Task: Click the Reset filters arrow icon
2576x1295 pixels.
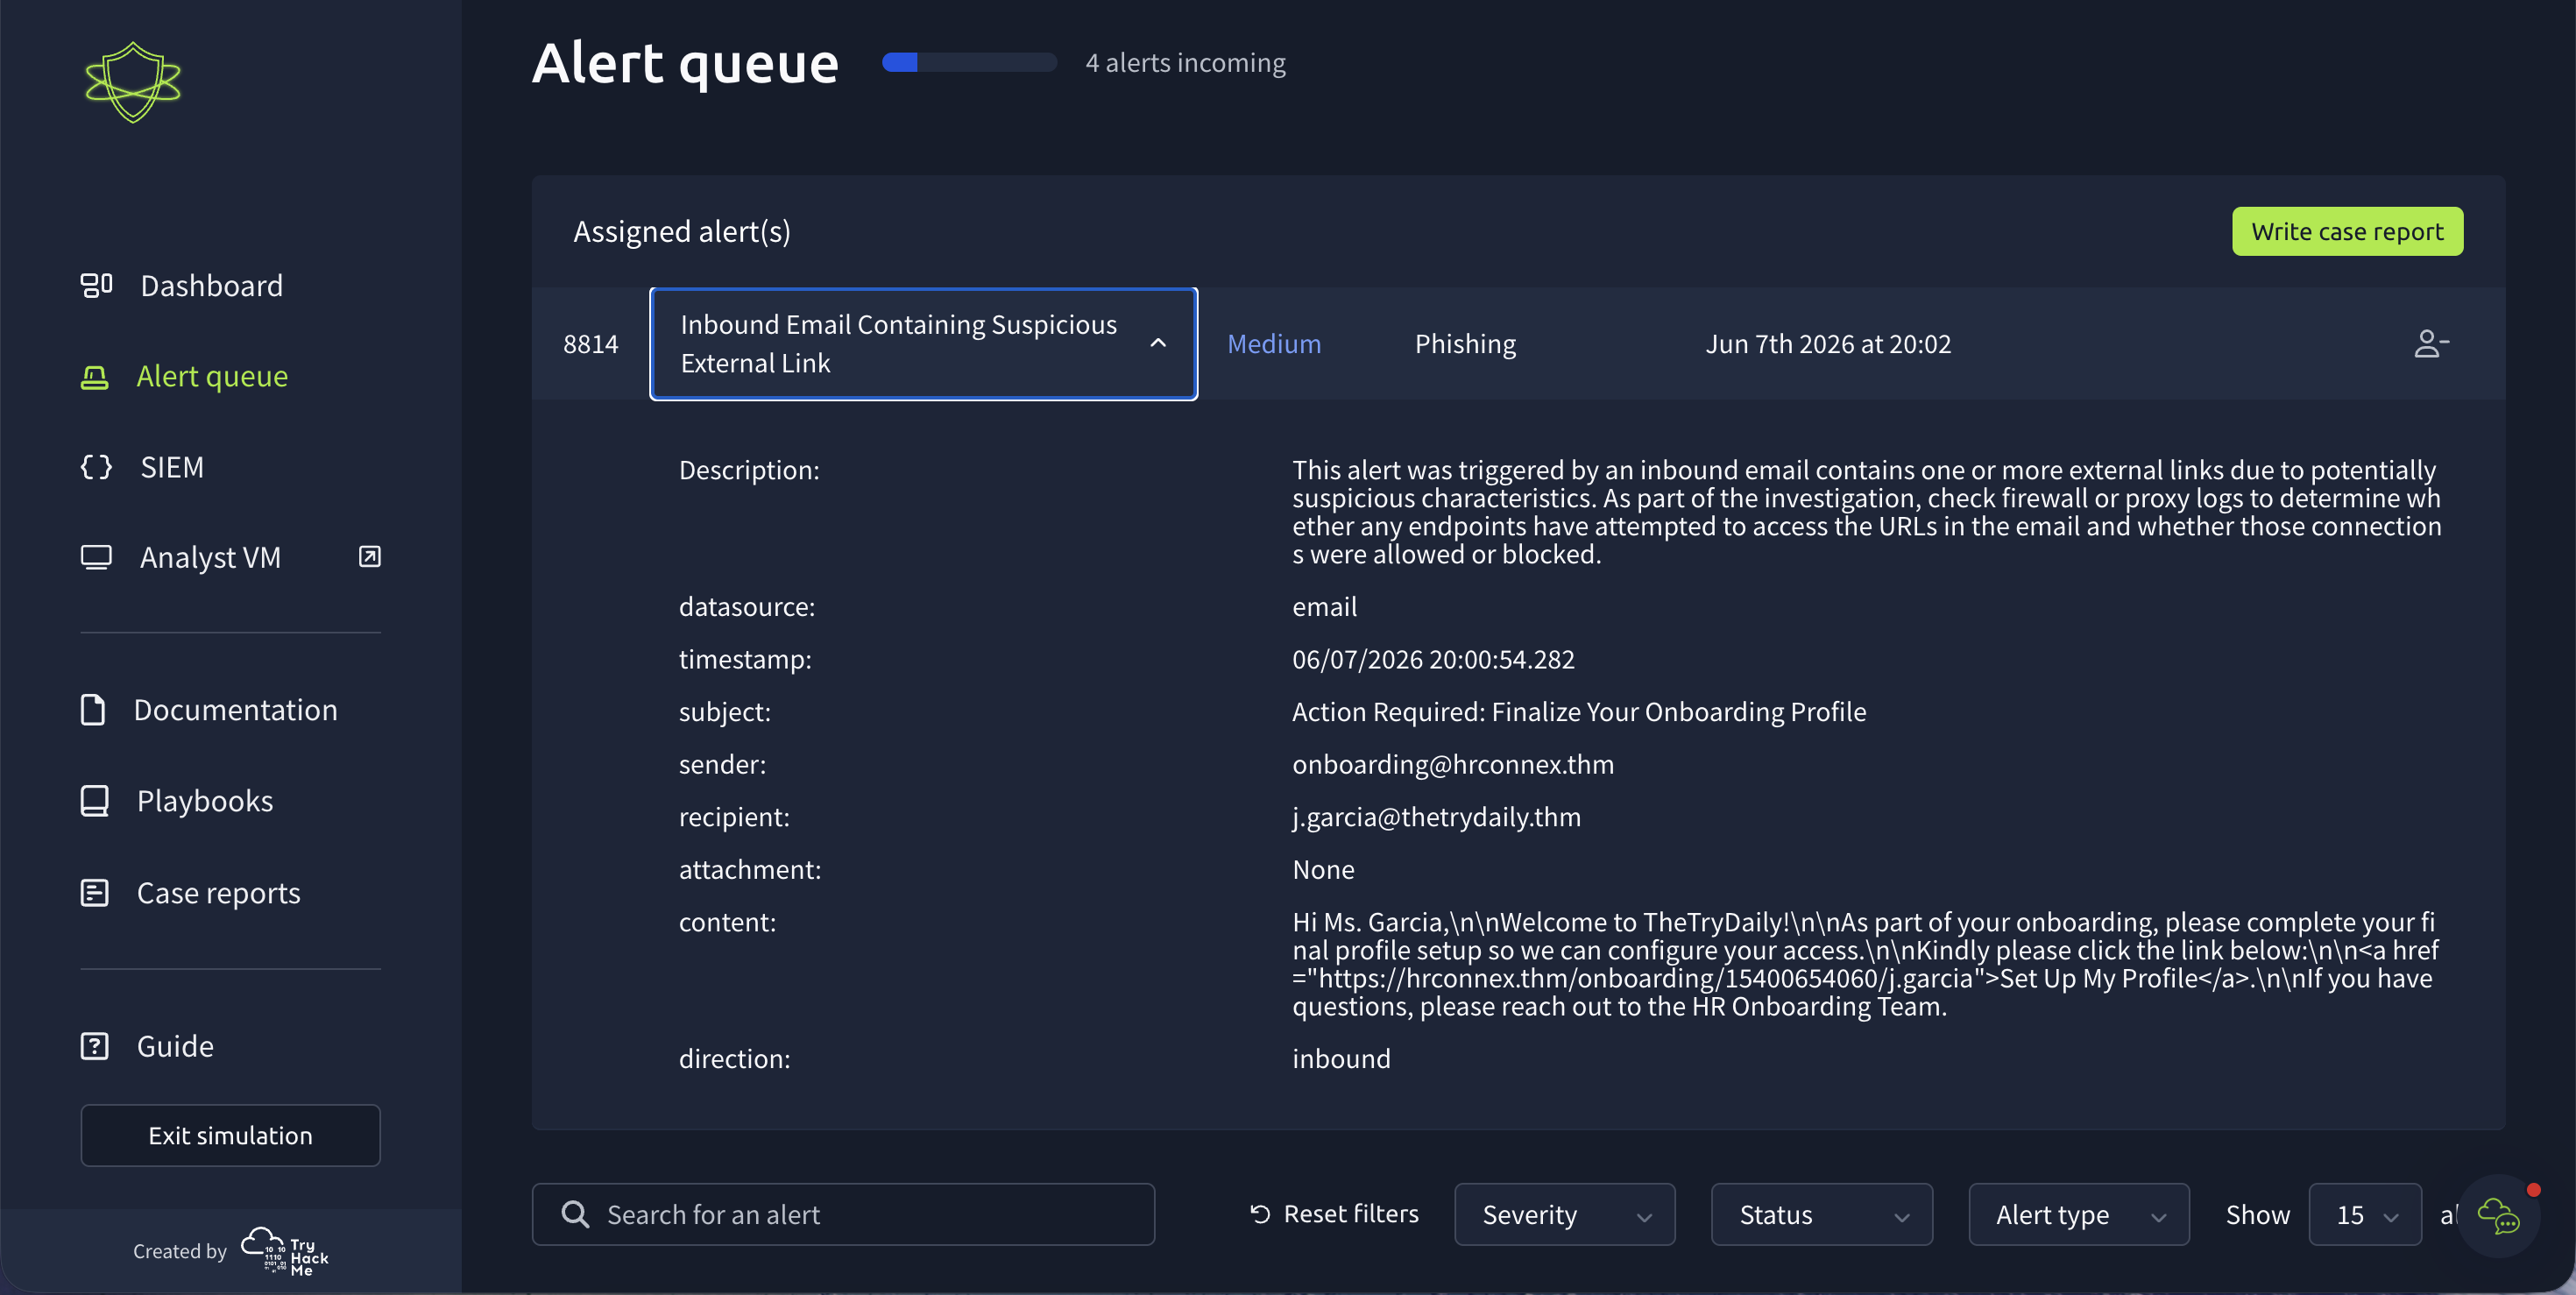Action: point(1260,1214)
